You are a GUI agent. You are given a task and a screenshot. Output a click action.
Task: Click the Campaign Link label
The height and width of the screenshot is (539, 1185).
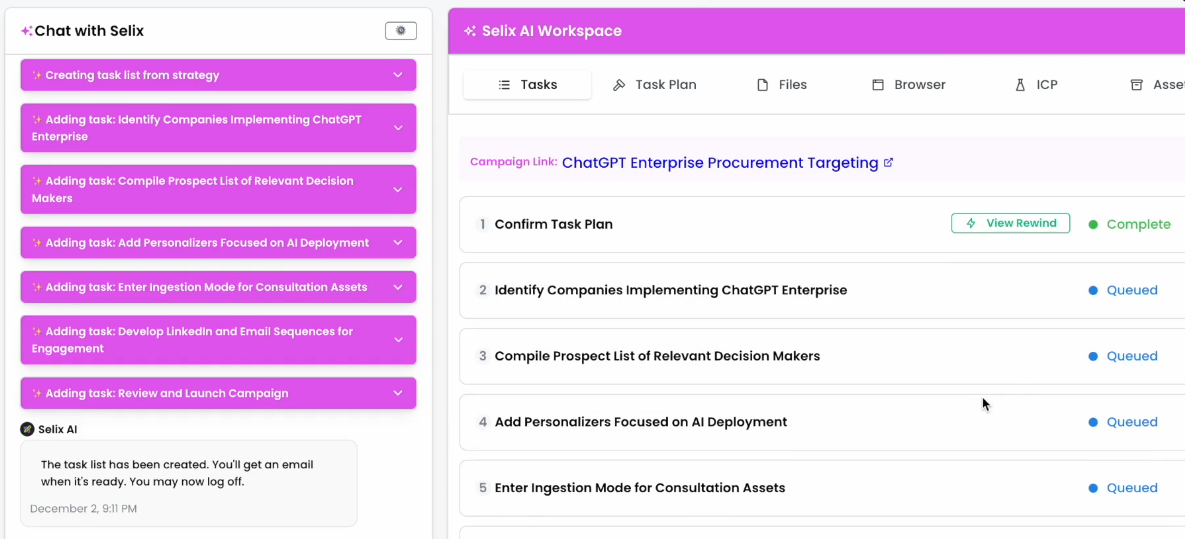coord(513,162)
